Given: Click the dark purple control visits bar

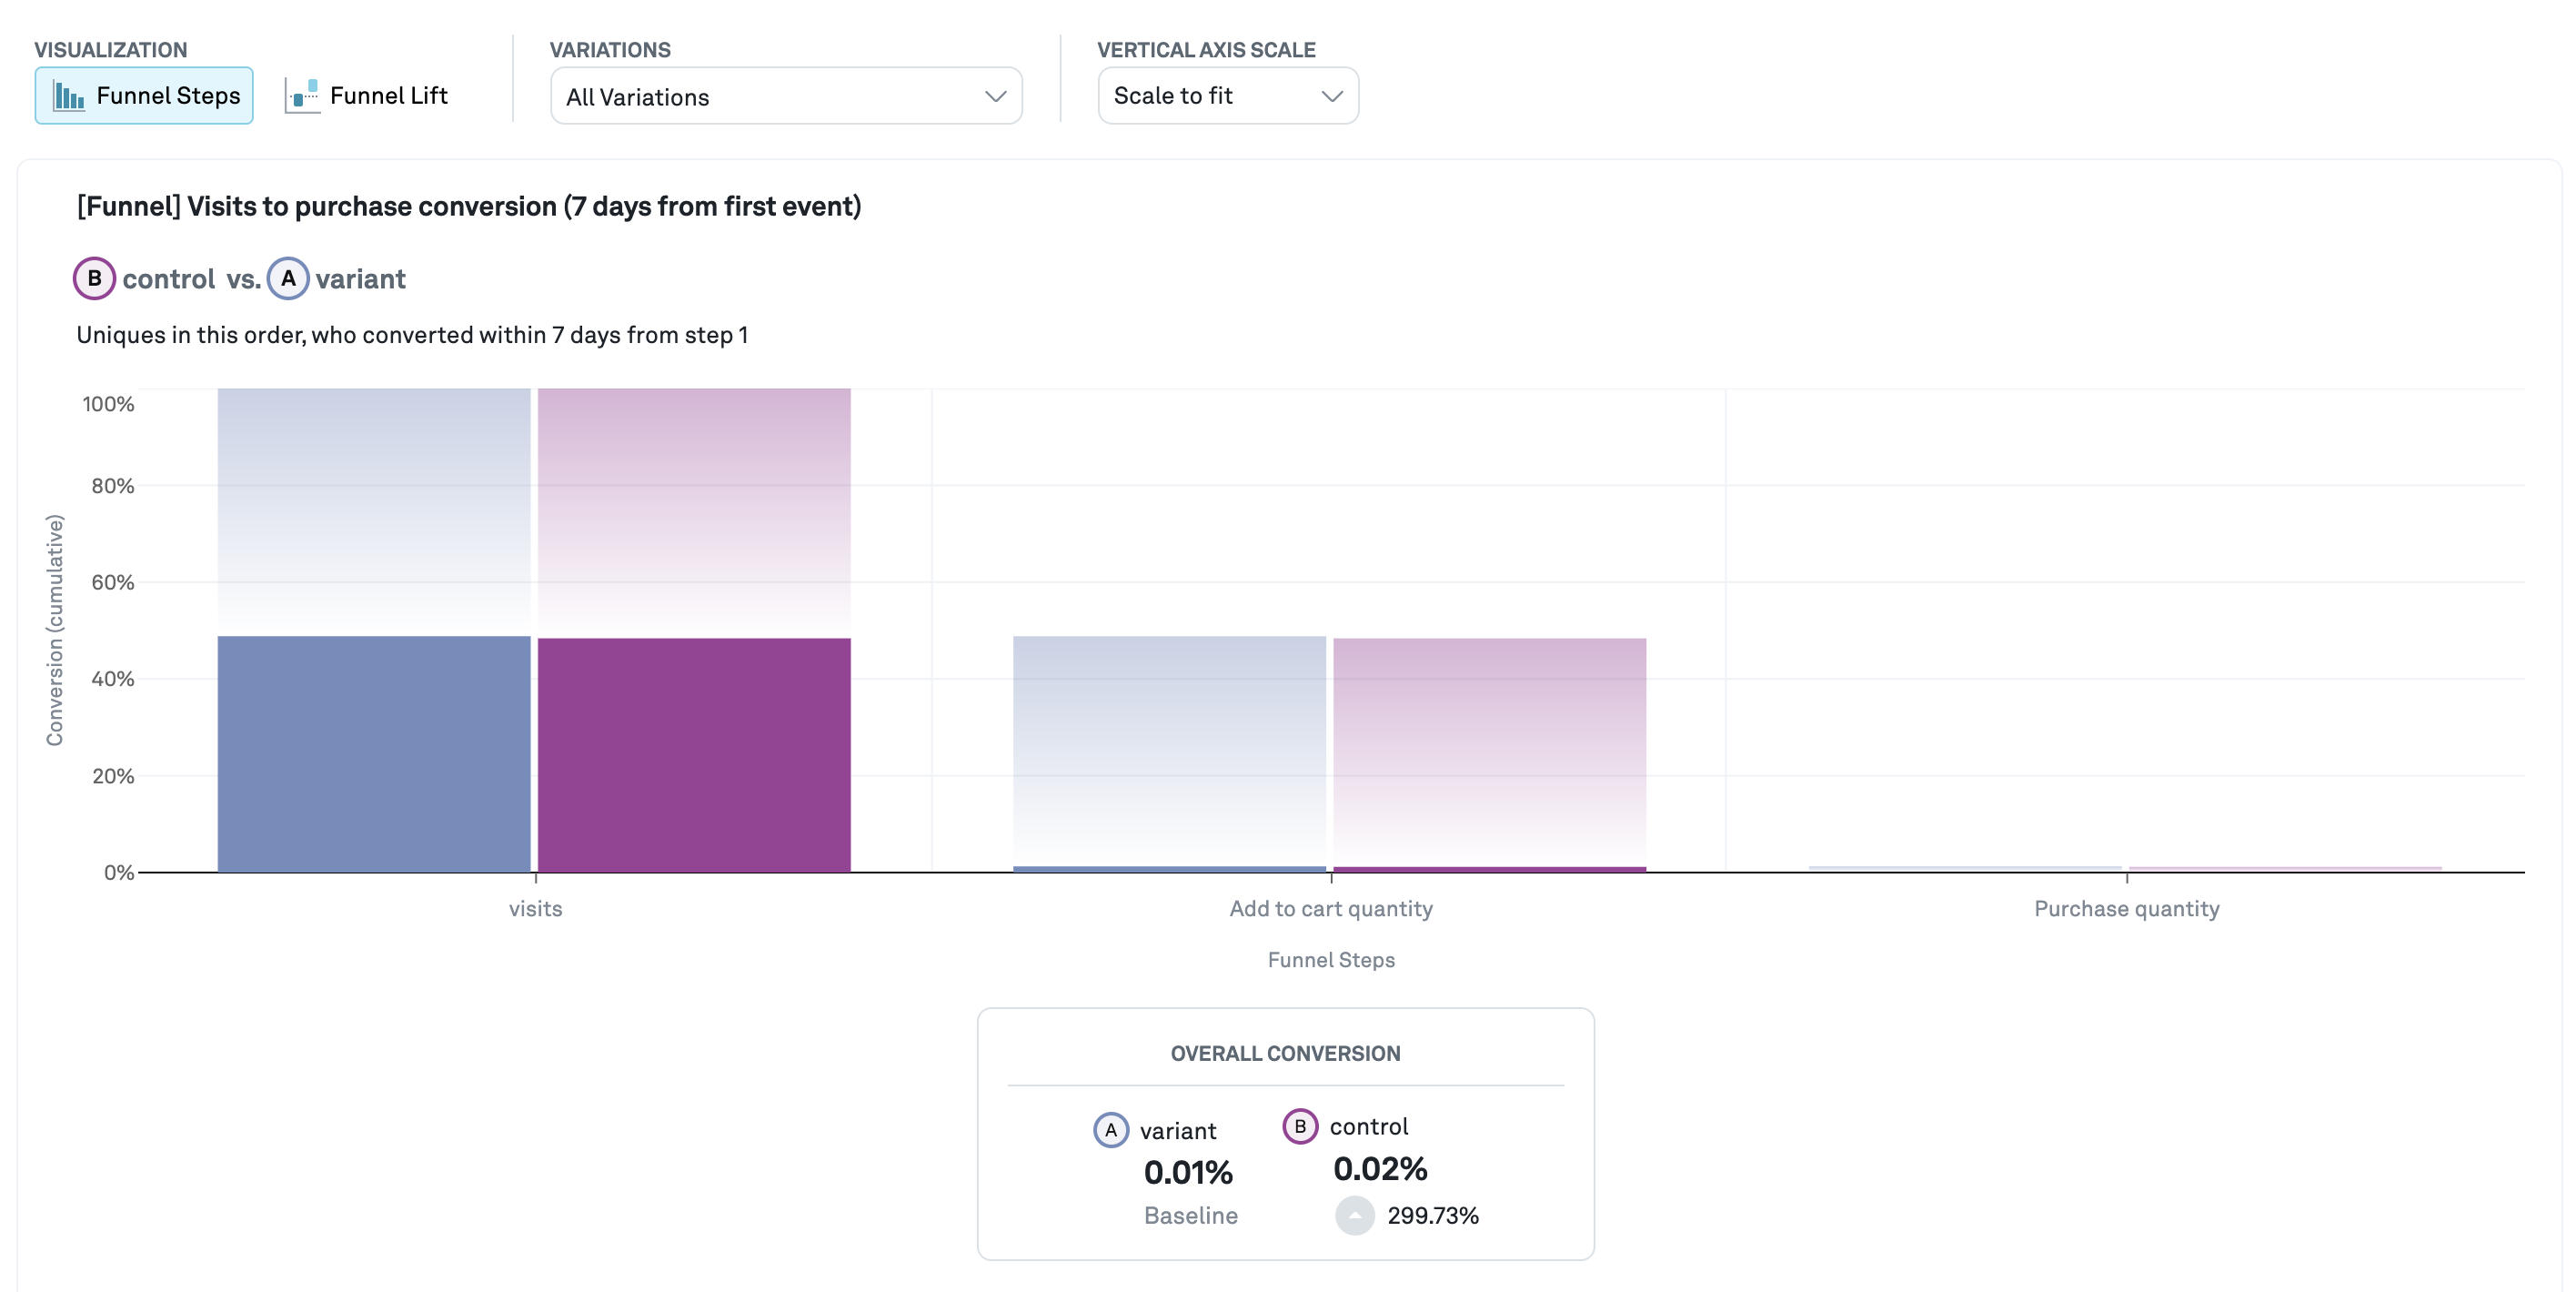Looking at the screenshot, I should (x=694, y=755).
